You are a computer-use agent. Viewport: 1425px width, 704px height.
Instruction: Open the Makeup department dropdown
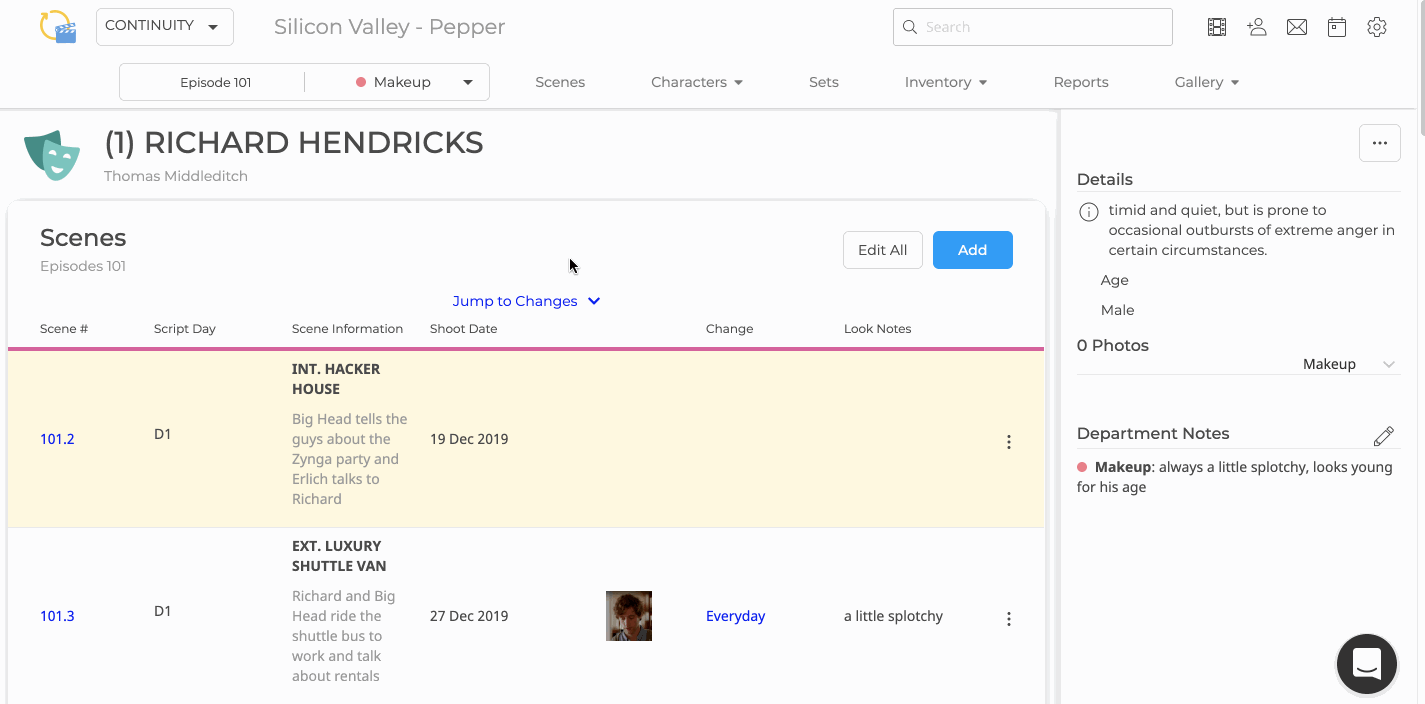(x=415, y=82)
